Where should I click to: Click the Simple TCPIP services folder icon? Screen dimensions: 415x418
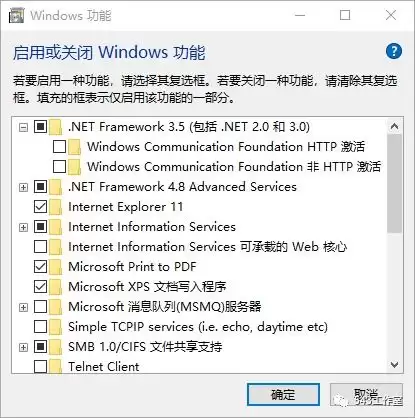(x=55, y=327)
